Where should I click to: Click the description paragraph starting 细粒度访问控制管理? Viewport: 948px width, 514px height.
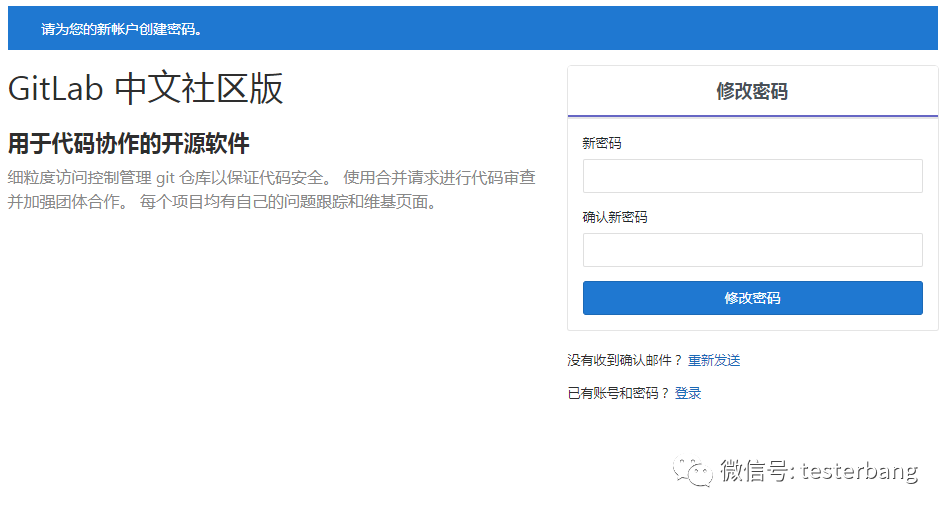pos(271,189)
